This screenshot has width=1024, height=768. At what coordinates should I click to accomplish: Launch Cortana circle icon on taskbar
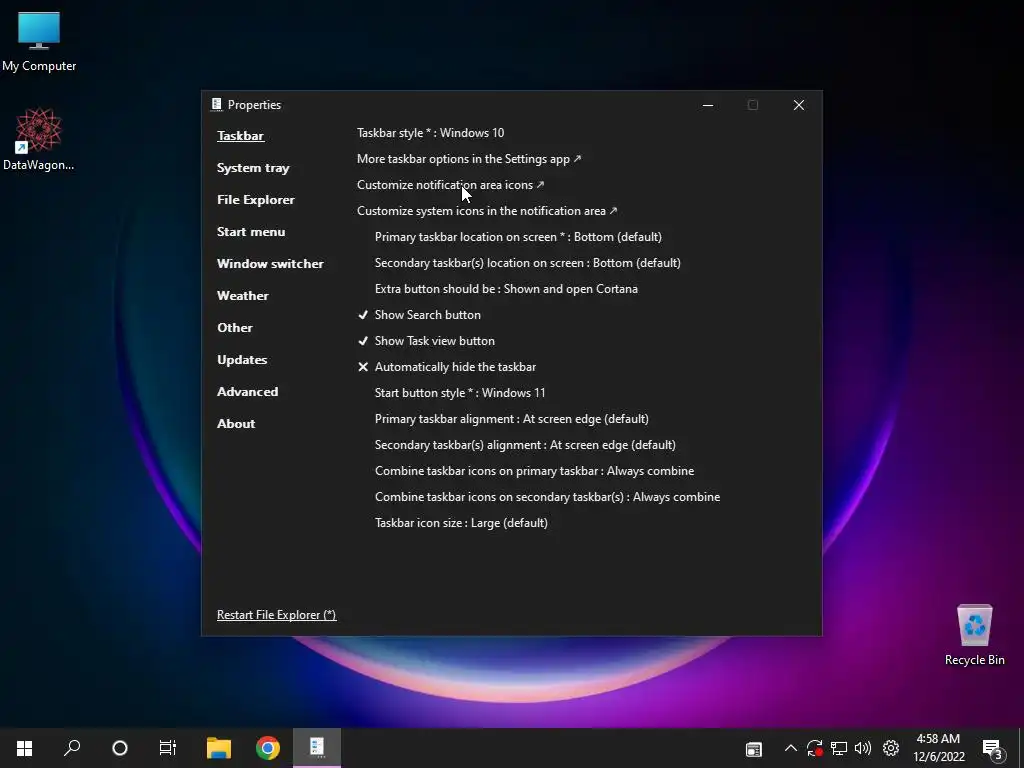coord(120,748)
